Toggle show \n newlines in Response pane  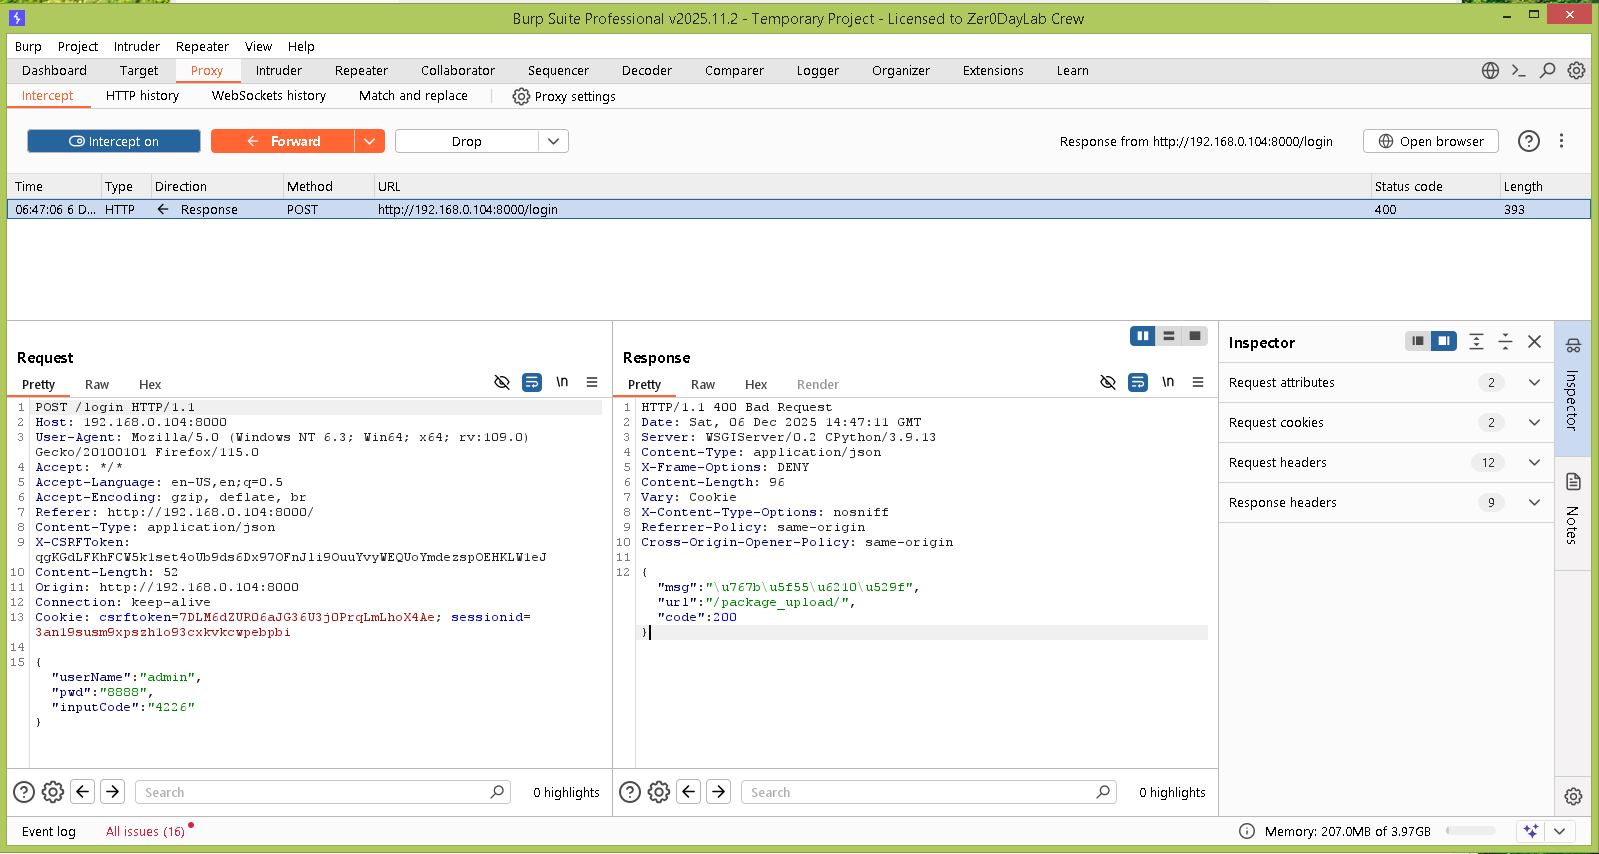click(1168, 382)
